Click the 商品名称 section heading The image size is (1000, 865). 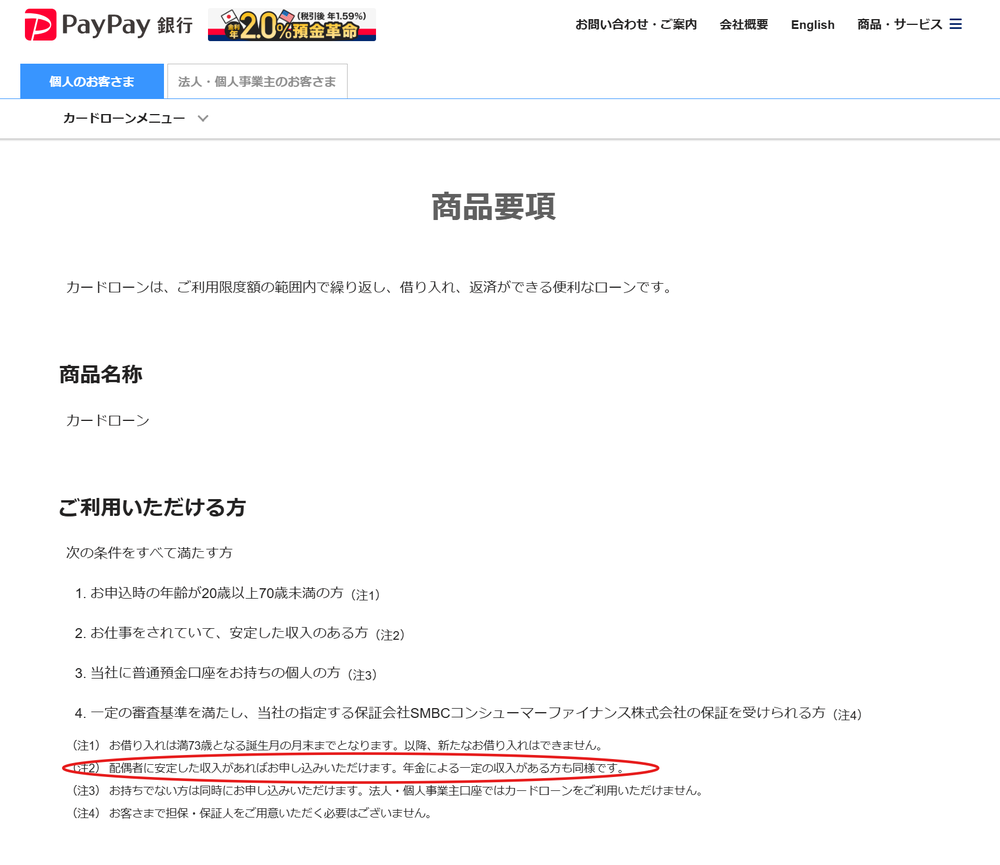coord(101,374)
